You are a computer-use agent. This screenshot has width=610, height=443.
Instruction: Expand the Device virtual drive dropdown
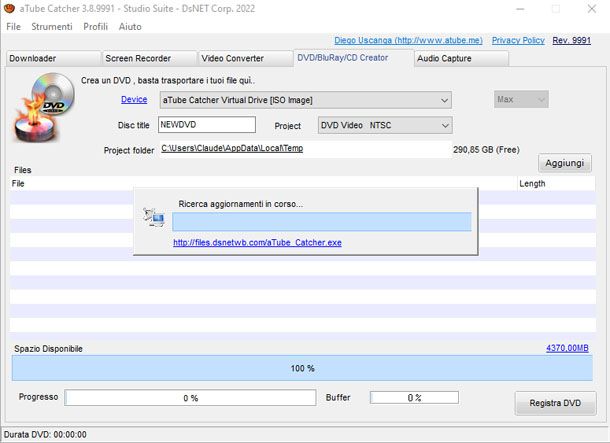pyautogui.click(x=444, y=100)
